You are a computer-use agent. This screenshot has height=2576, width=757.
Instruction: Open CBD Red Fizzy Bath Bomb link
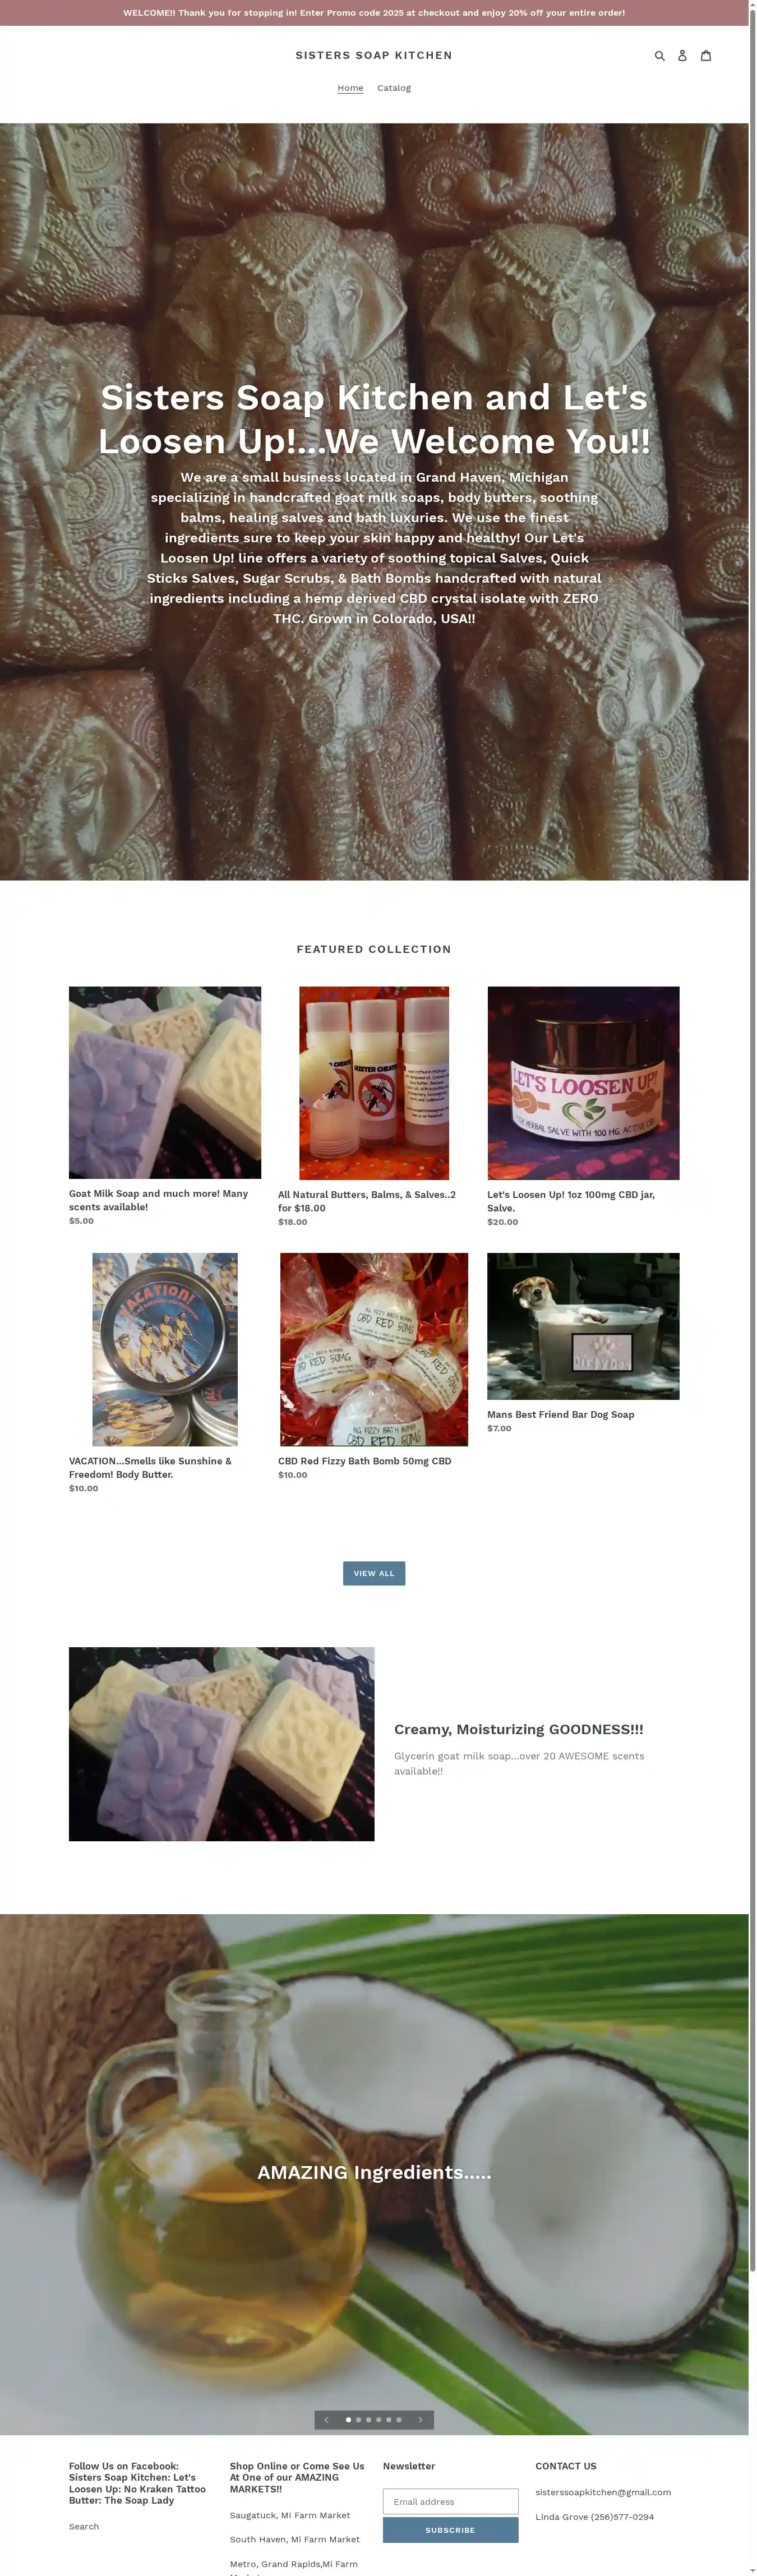click(x=365, y=1461)
